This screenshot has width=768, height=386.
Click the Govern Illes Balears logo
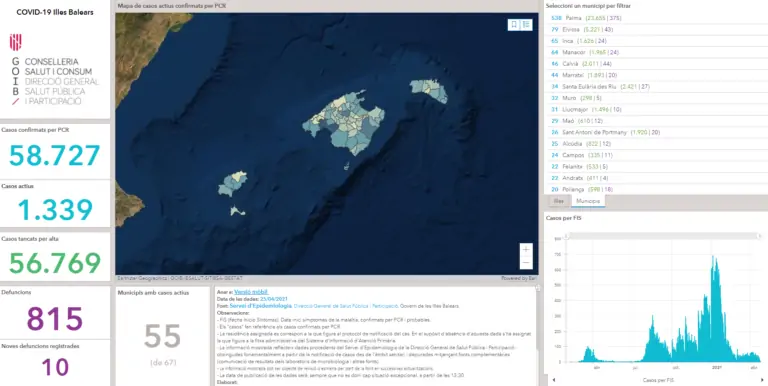16,42
